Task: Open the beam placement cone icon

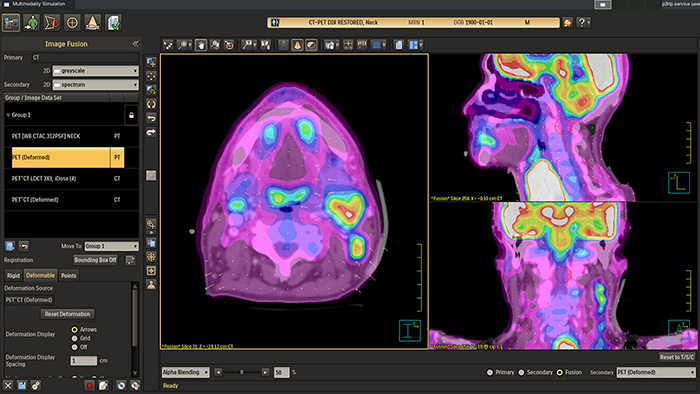Action: point(92,22)
